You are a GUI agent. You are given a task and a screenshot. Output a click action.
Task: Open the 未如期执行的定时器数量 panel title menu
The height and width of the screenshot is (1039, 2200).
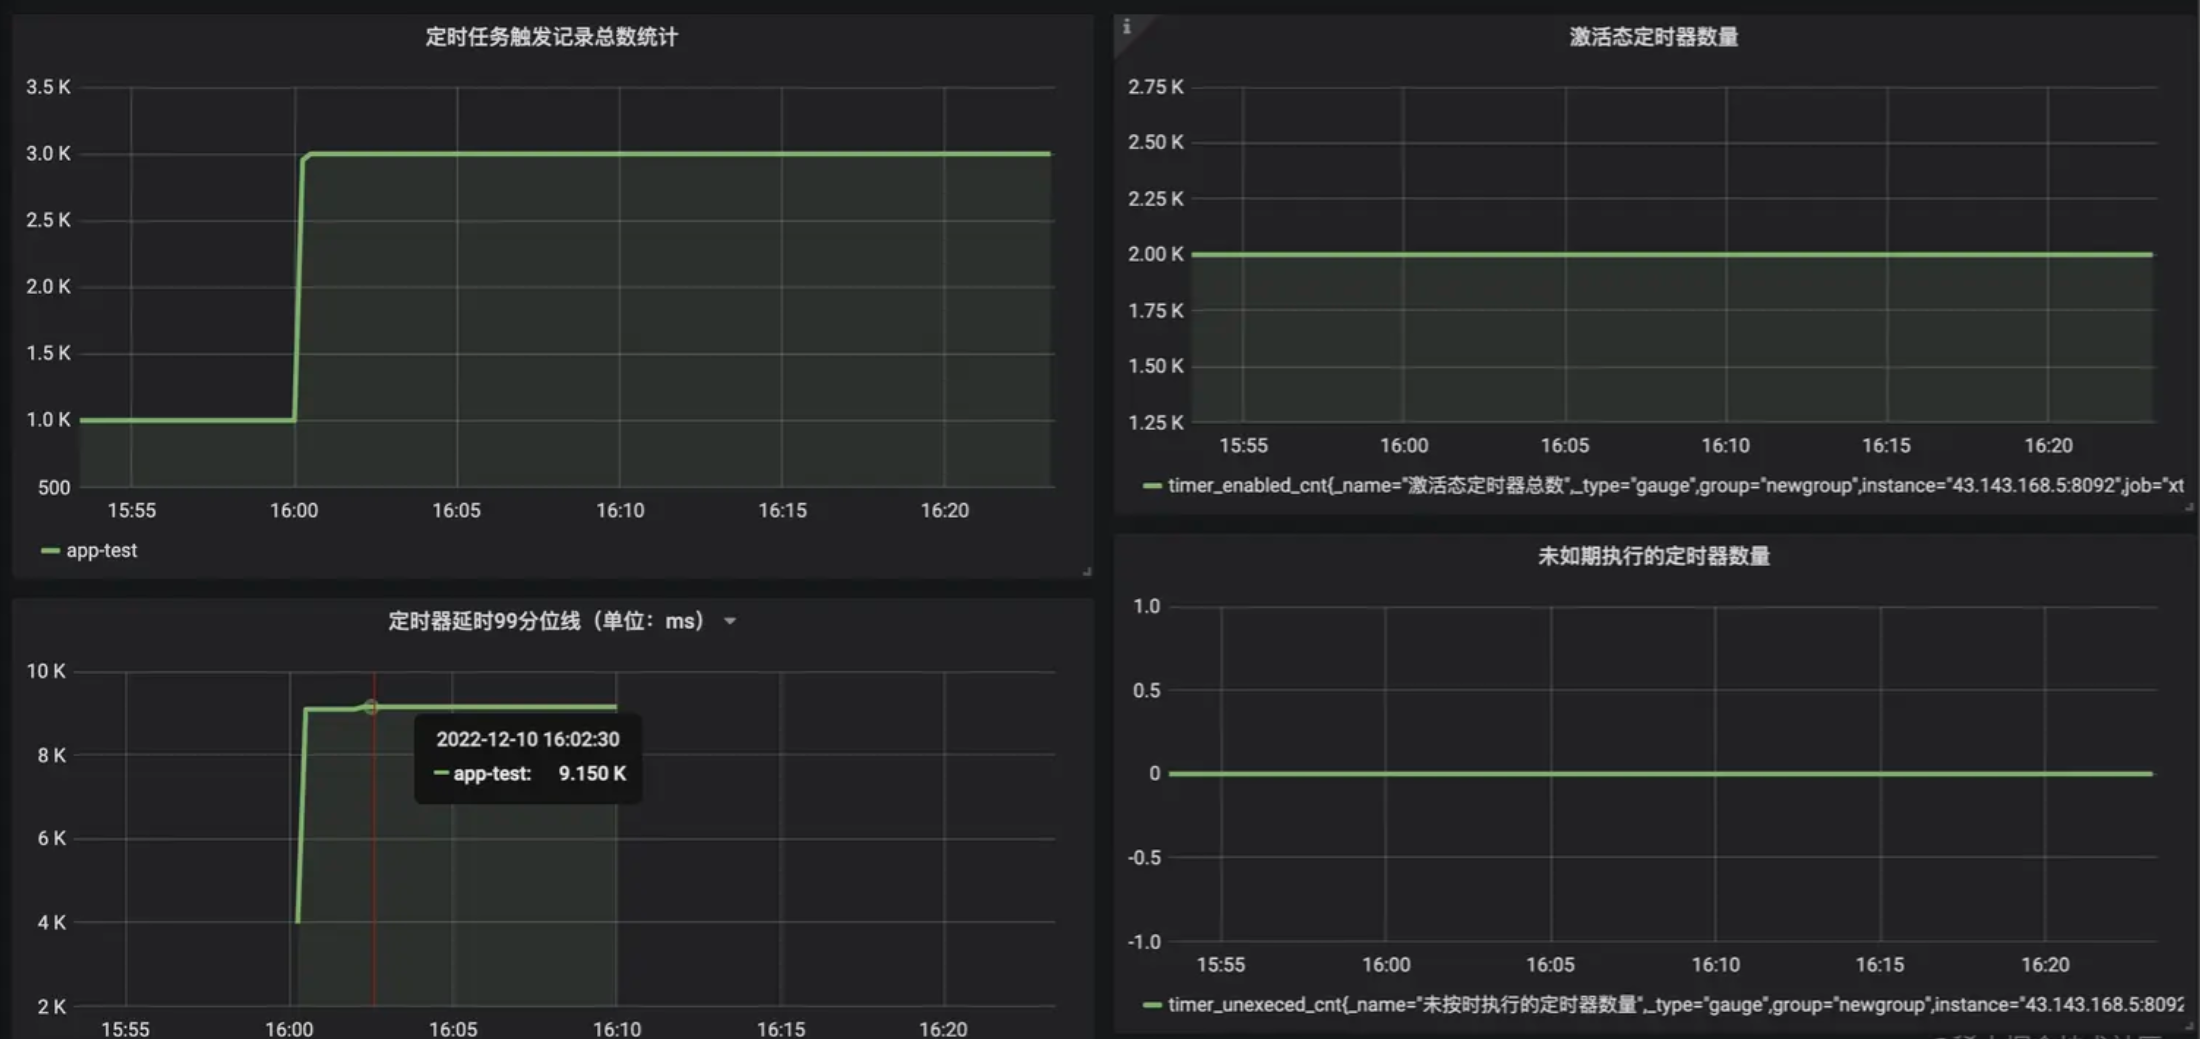point(1653,556)
